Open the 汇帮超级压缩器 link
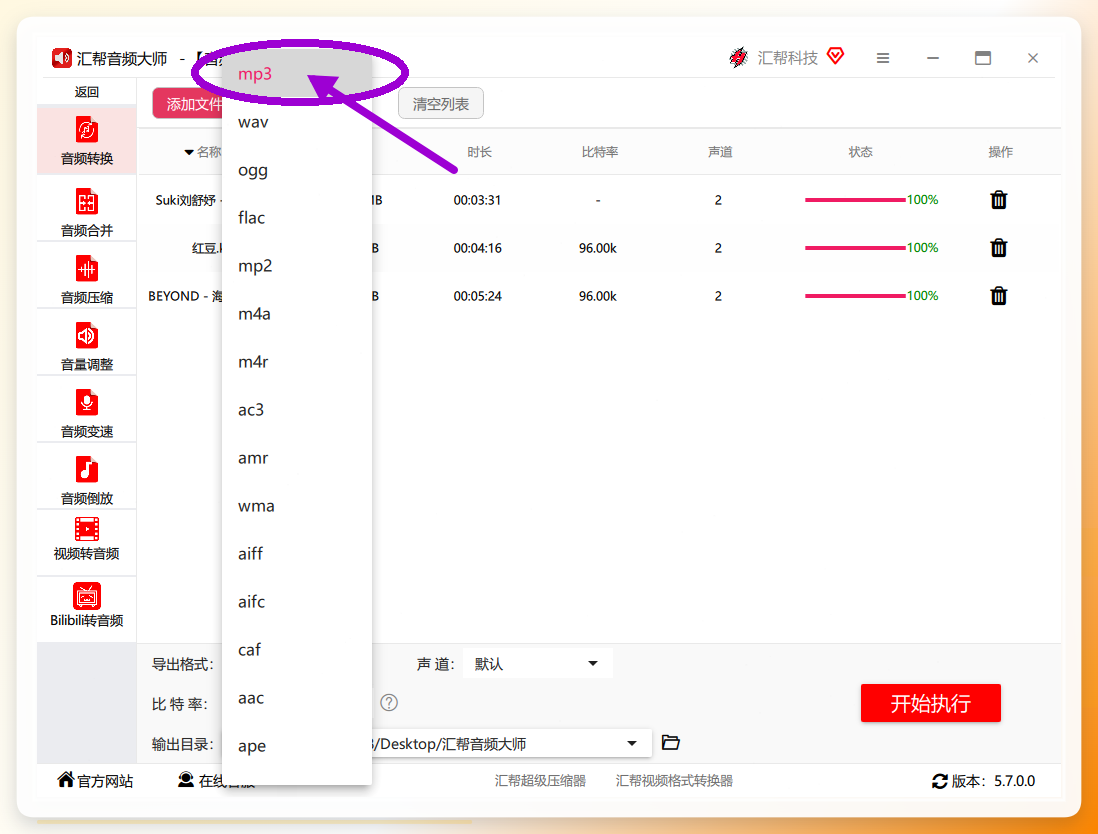The width and height of the screenshot is (1098, 834). click(x=540, y=781)
